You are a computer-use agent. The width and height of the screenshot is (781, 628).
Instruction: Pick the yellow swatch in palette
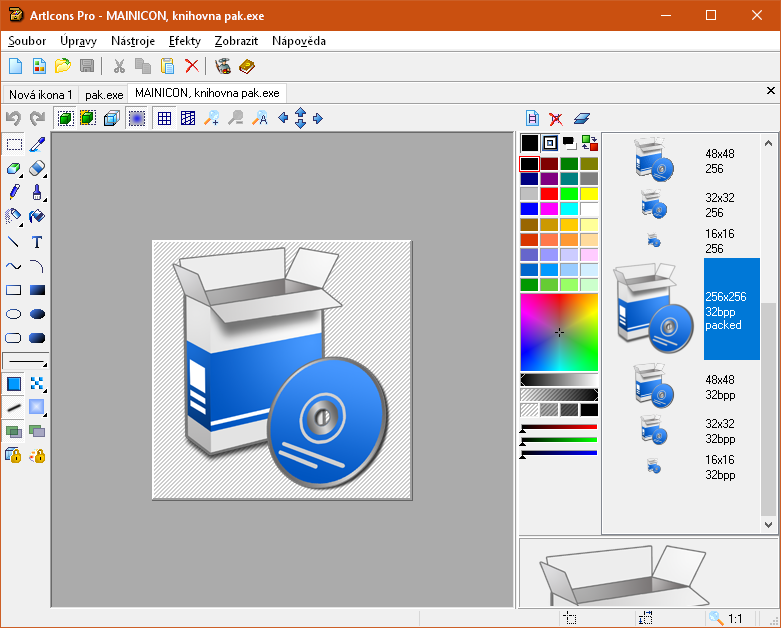pos(589,194)
